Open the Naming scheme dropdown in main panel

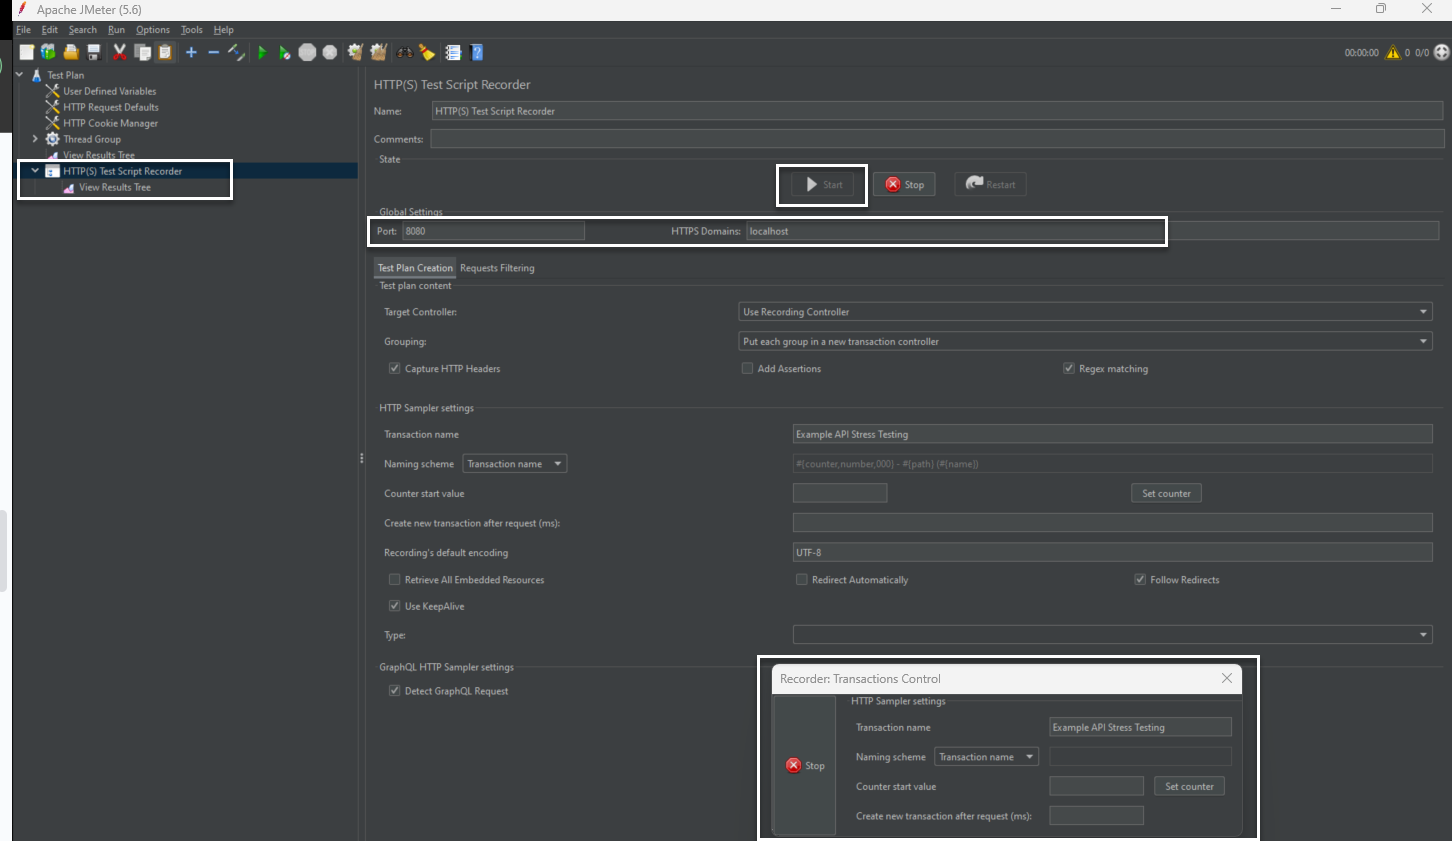[514, 464]
